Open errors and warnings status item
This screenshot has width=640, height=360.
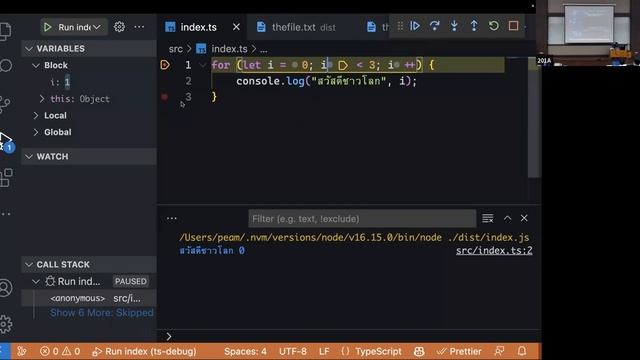click(x=60, y=351)
